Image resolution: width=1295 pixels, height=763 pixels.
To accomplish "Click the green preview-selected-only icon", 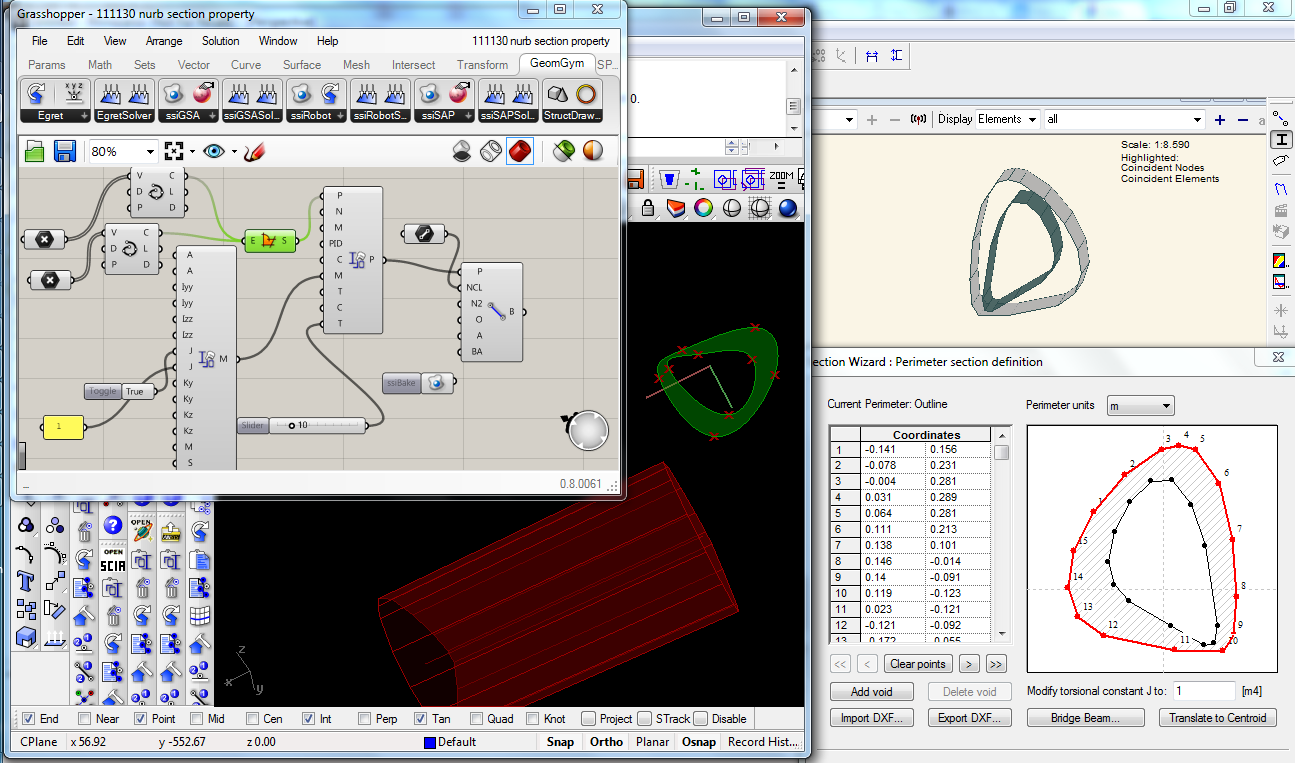I will click(564, 151).
